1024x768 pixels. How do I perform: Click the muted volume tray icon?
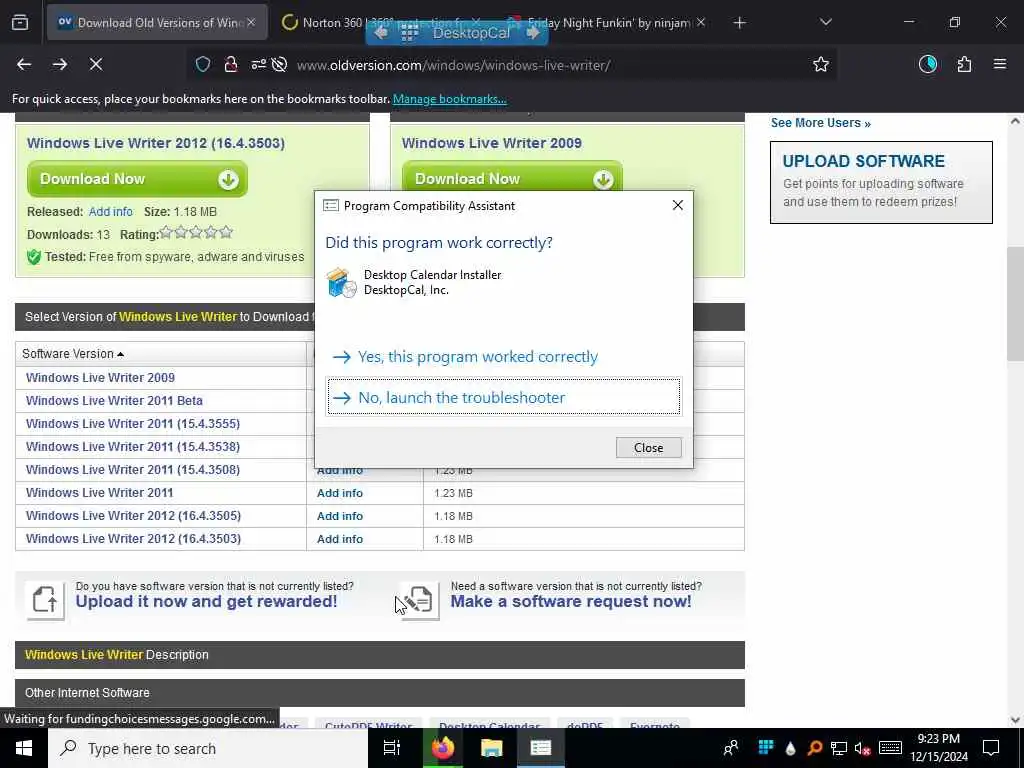(862, 749)
